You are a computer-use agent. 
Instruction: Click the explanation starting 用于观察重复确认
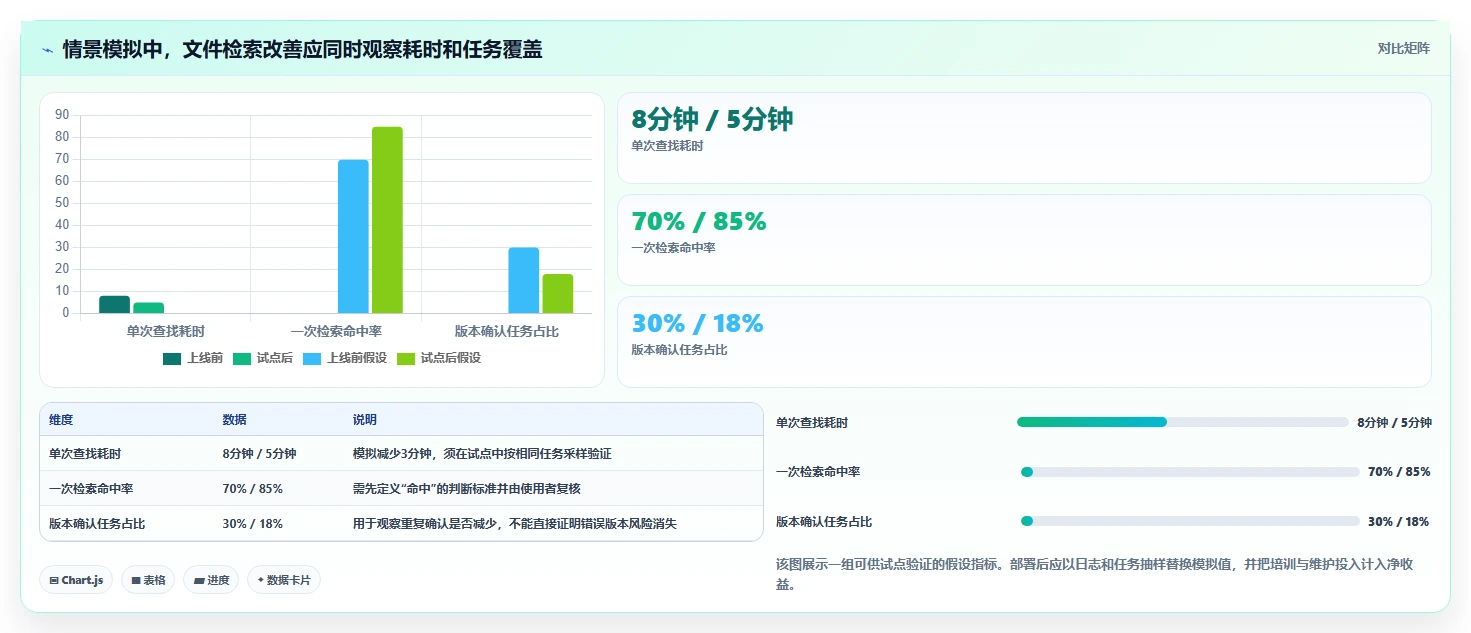pyautogui.click(x=515, y=524)
